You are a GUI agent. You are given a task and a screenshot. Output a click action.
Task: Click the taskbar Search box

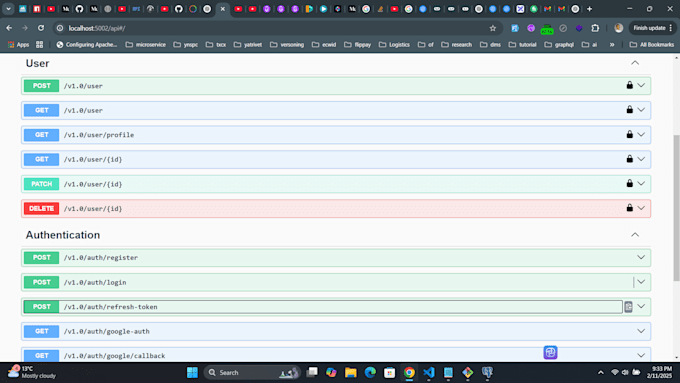[x=252, y=372]
